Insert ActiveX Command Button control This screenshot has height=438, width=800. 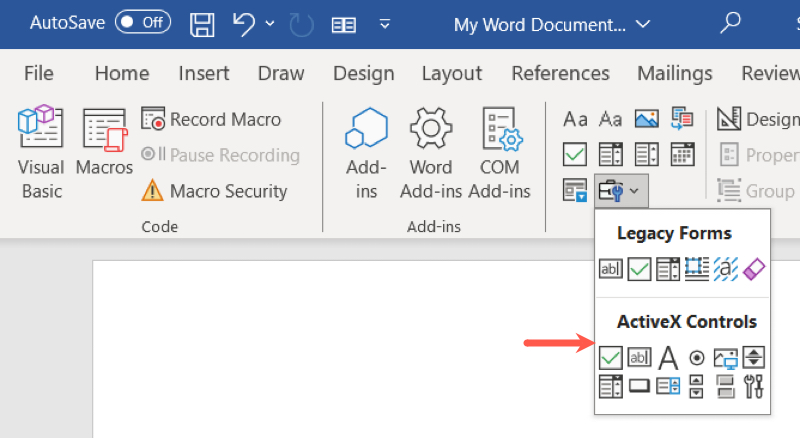(639, 386)
